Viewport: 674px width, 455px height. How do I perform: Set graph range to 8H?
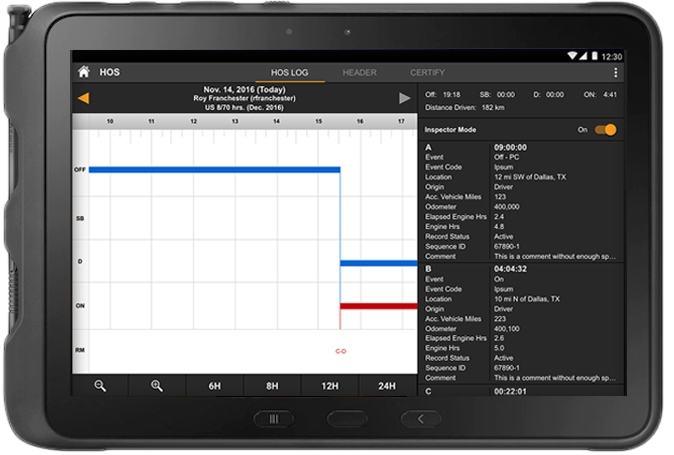272,386
